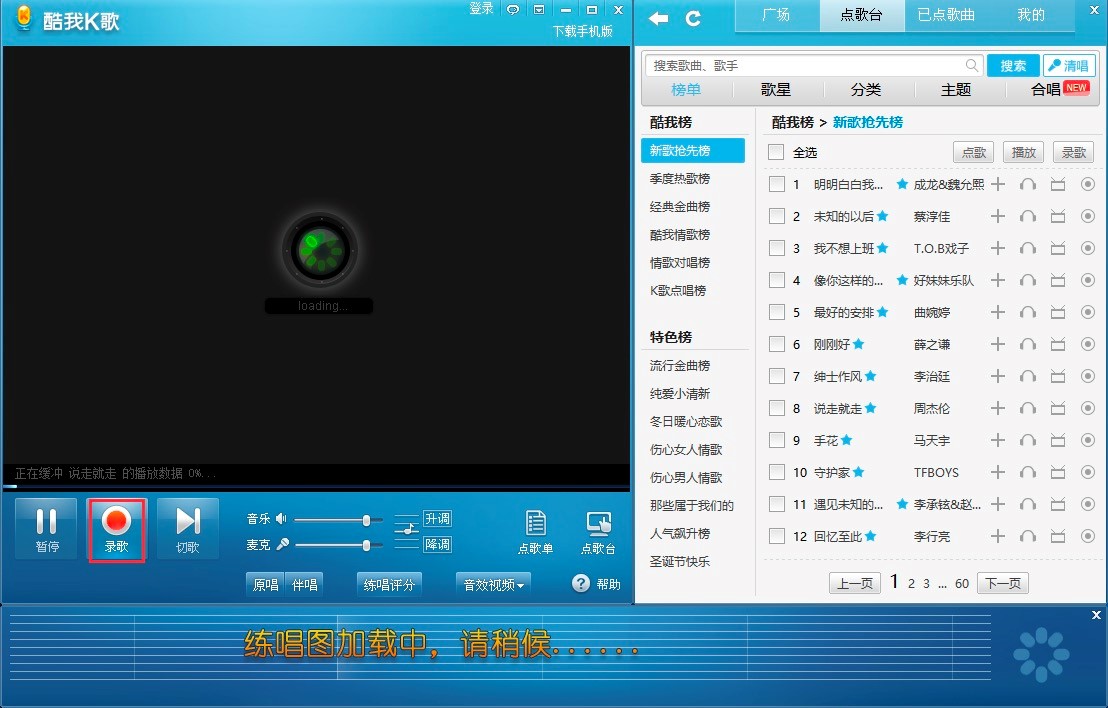Check the 全选 select-all checkbox

tap(776, 152)
